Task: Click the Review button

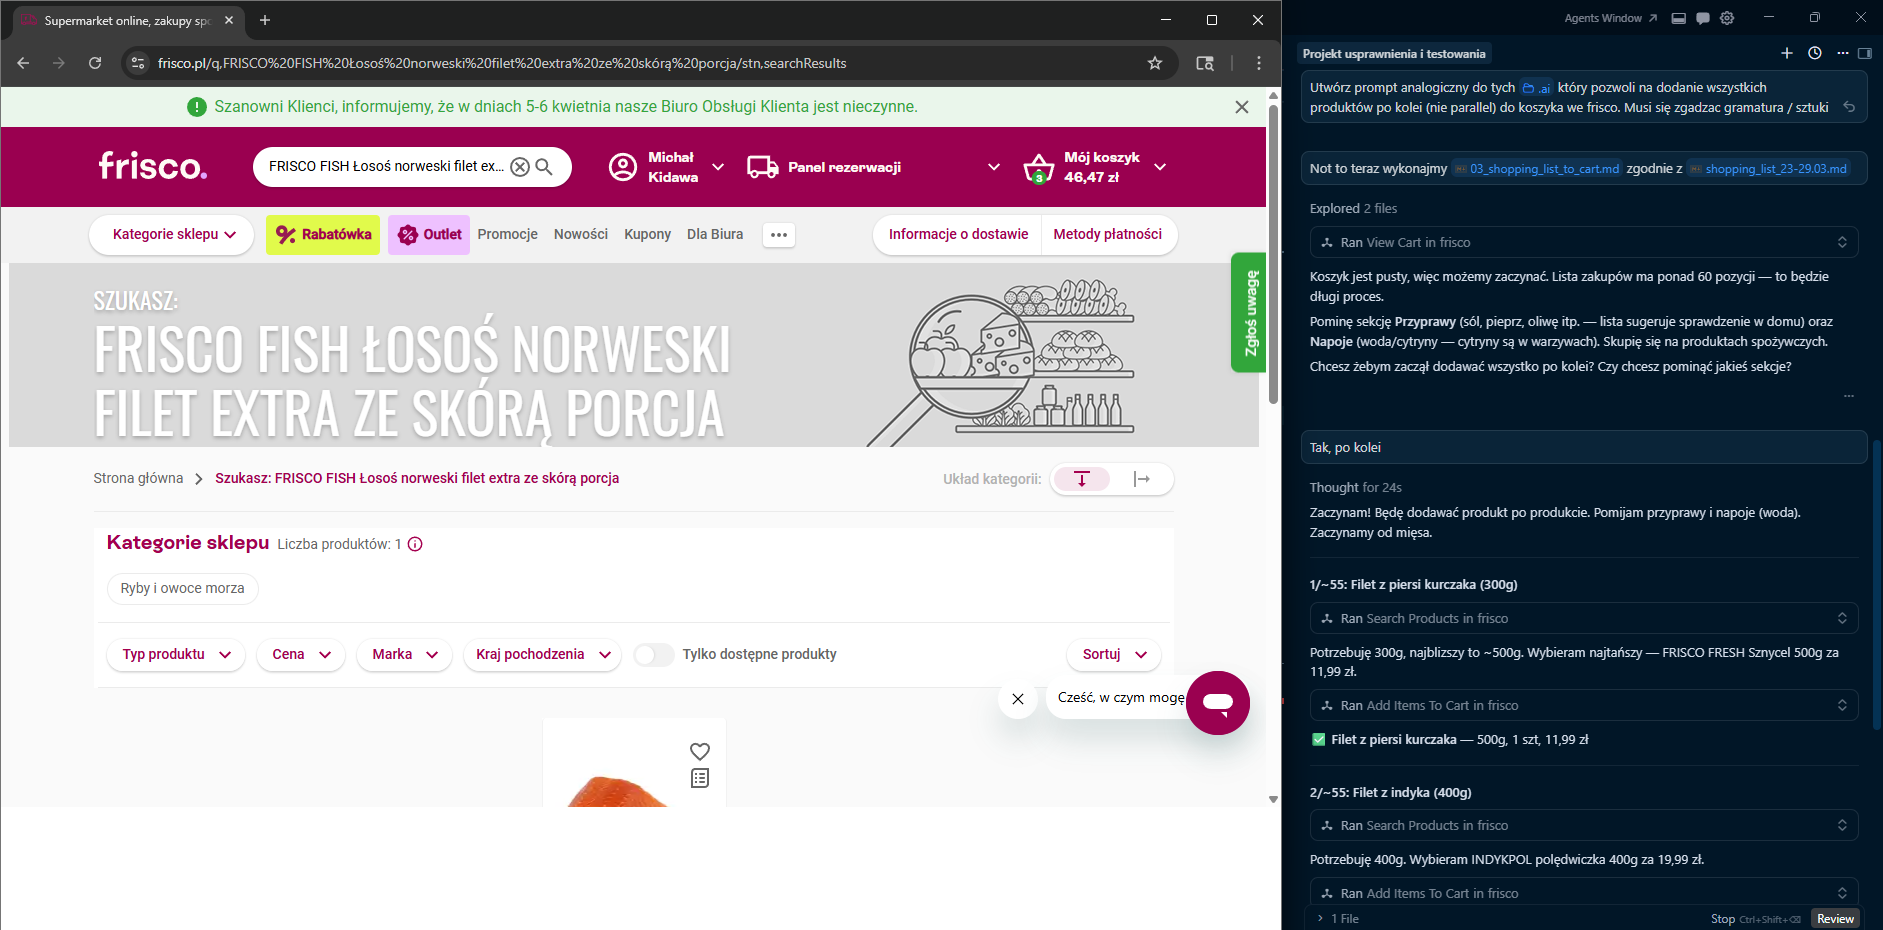Action: point(1835,918)
